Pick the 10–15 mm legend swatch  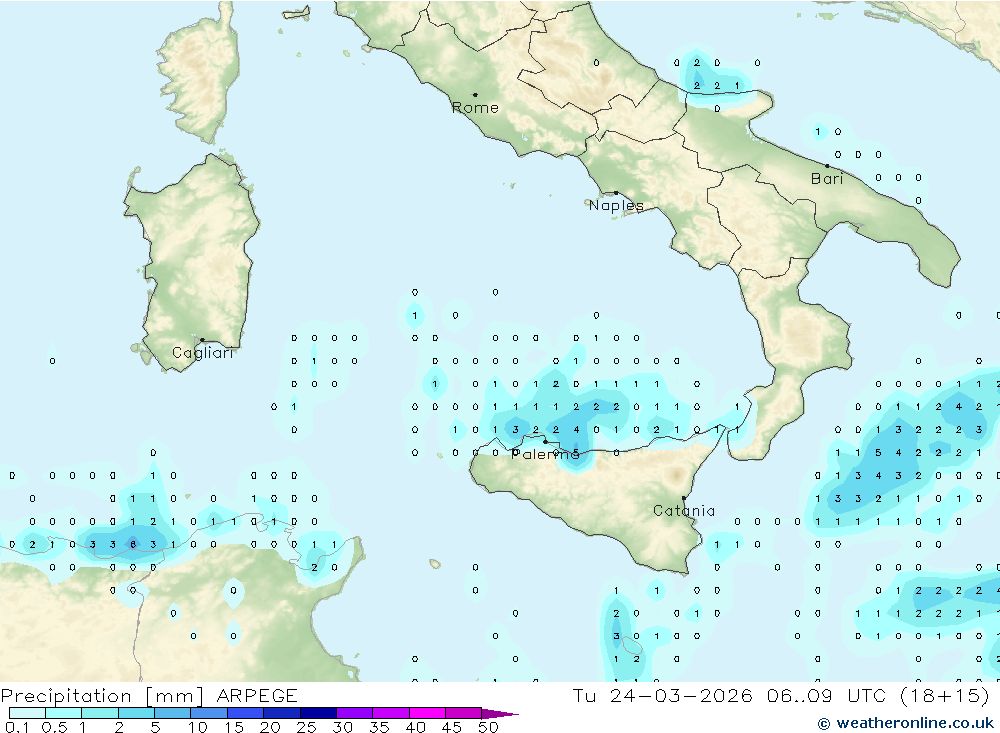[209, 713]
